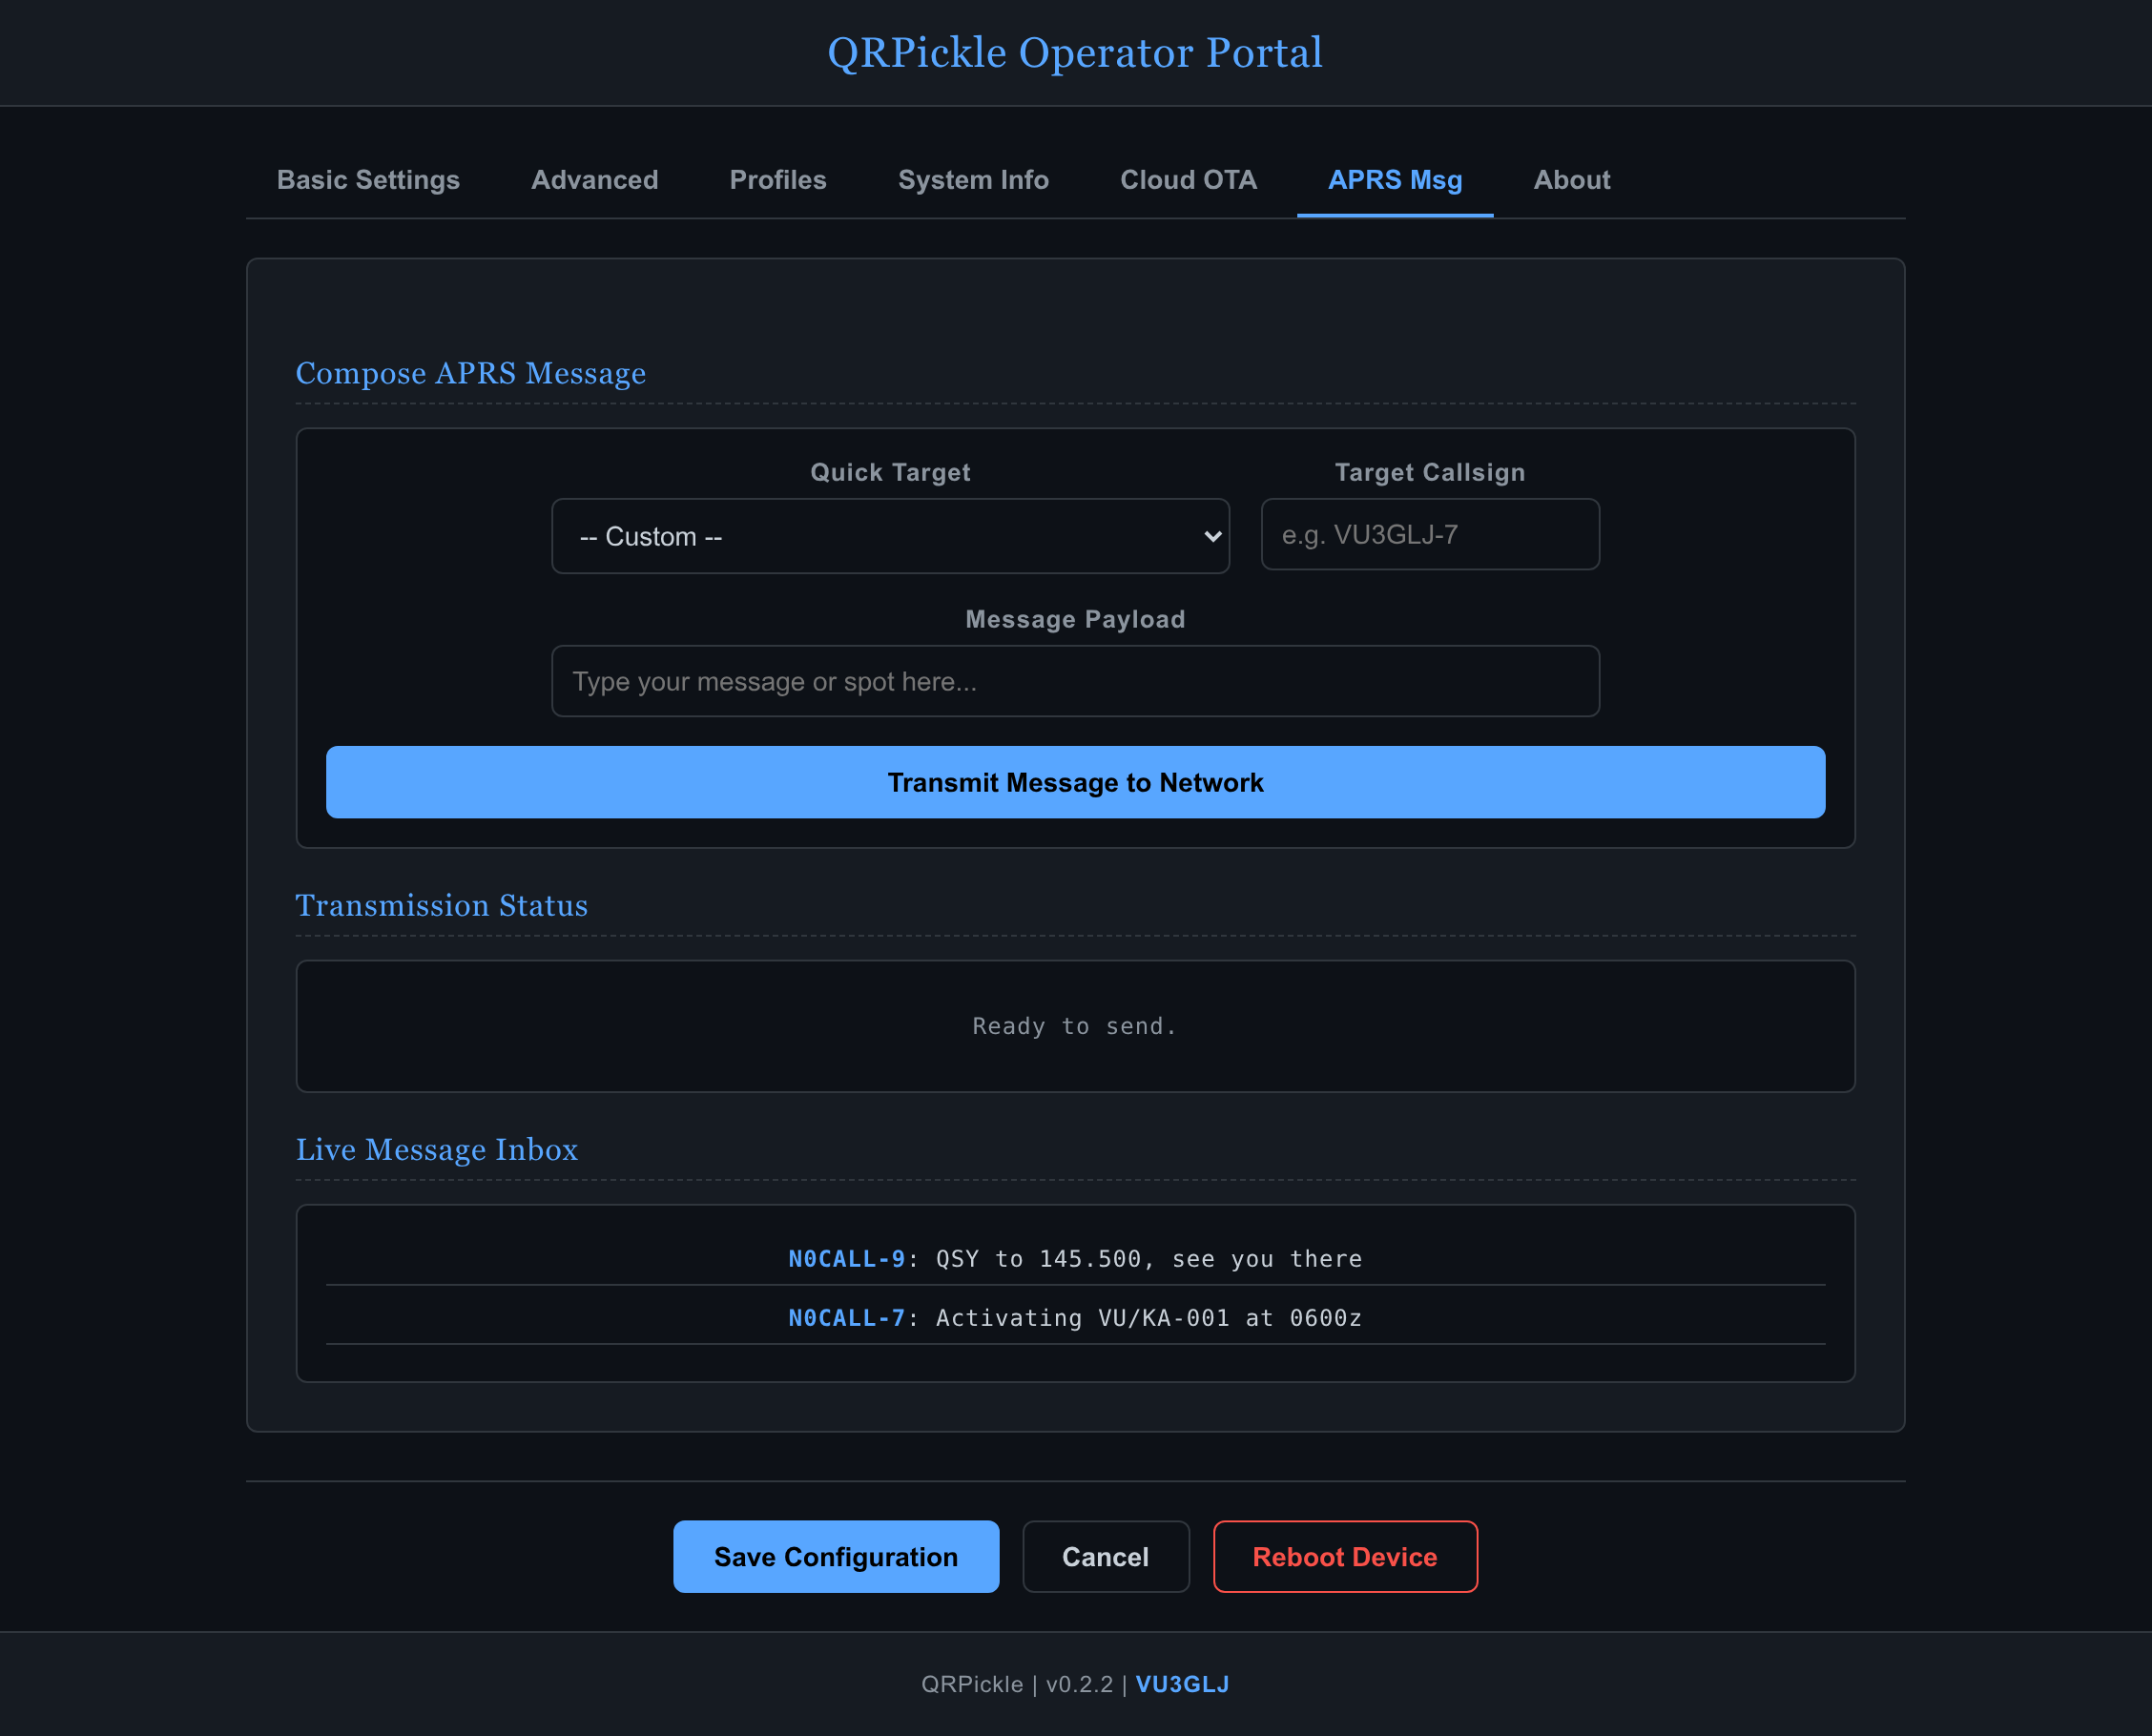Click the 'QRPickle | v0.2.2' footer text

(1017, 1684)
